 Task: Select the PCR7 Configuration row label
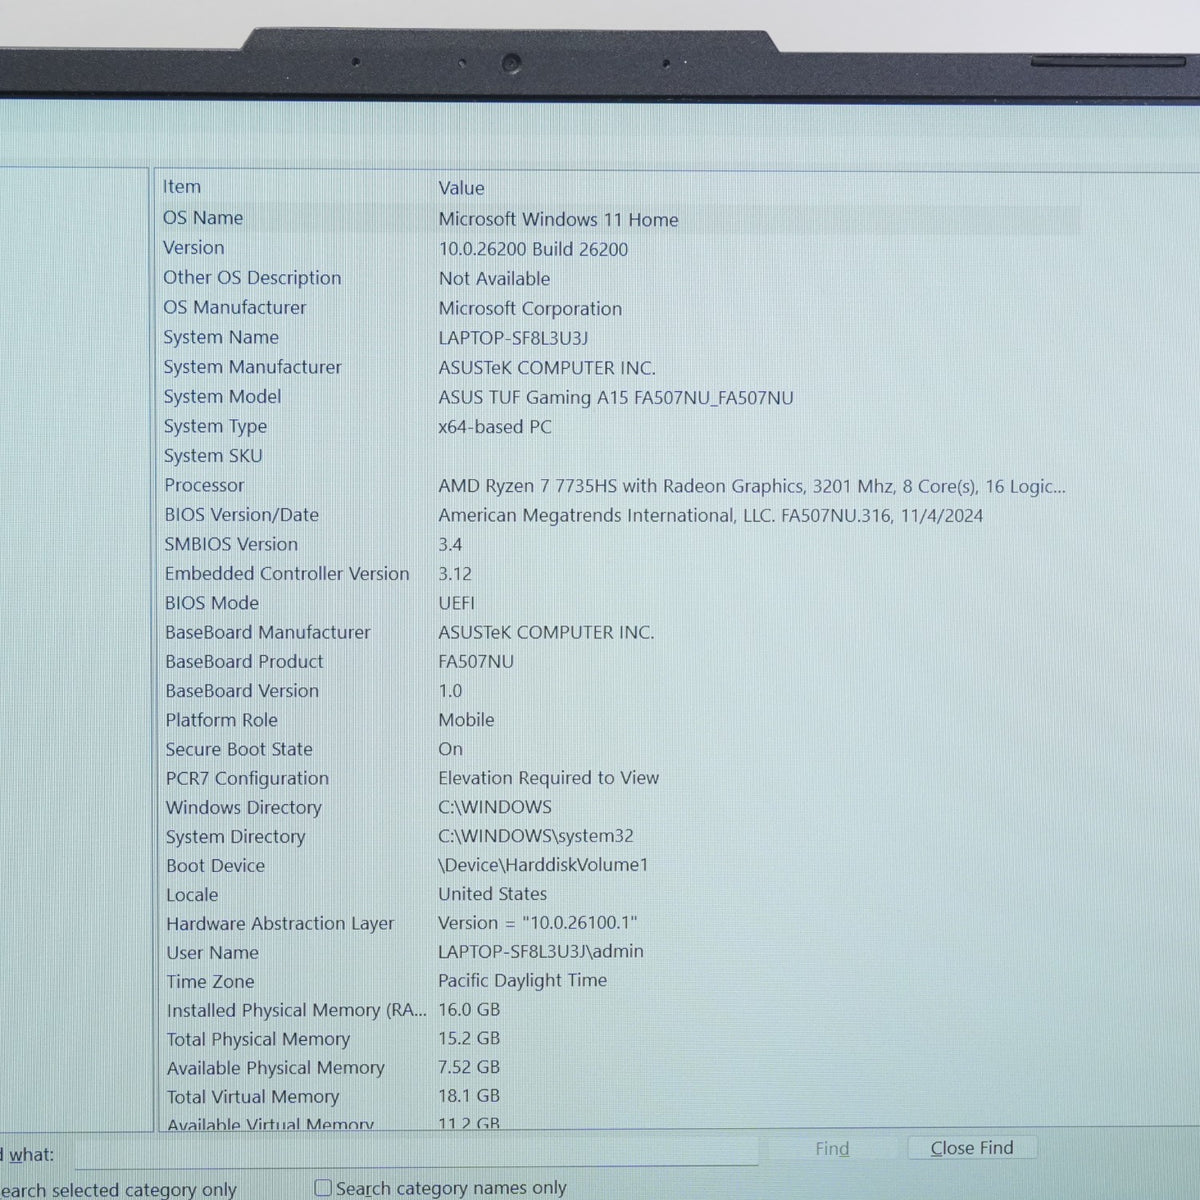coord(247,778)
